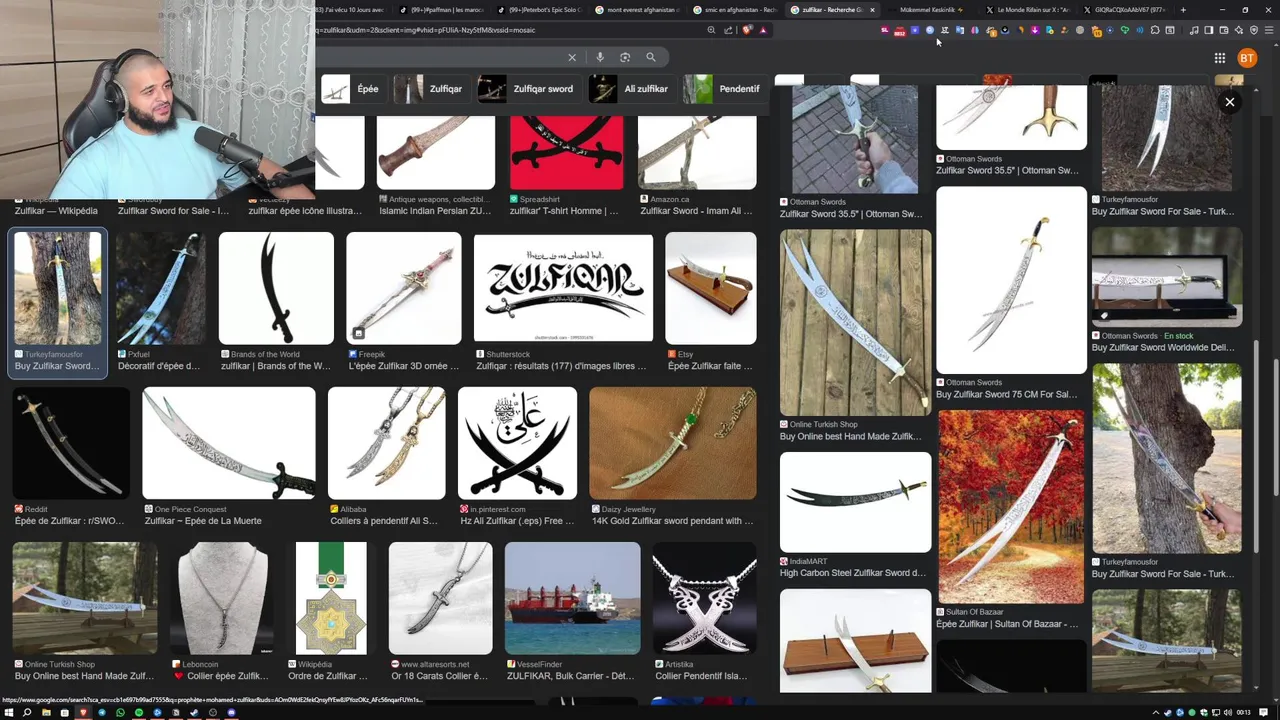The height and width of the screenshot is (720, 1280).
Task: Open File Explorer from taskbar
Action: (x=46, y=713)
